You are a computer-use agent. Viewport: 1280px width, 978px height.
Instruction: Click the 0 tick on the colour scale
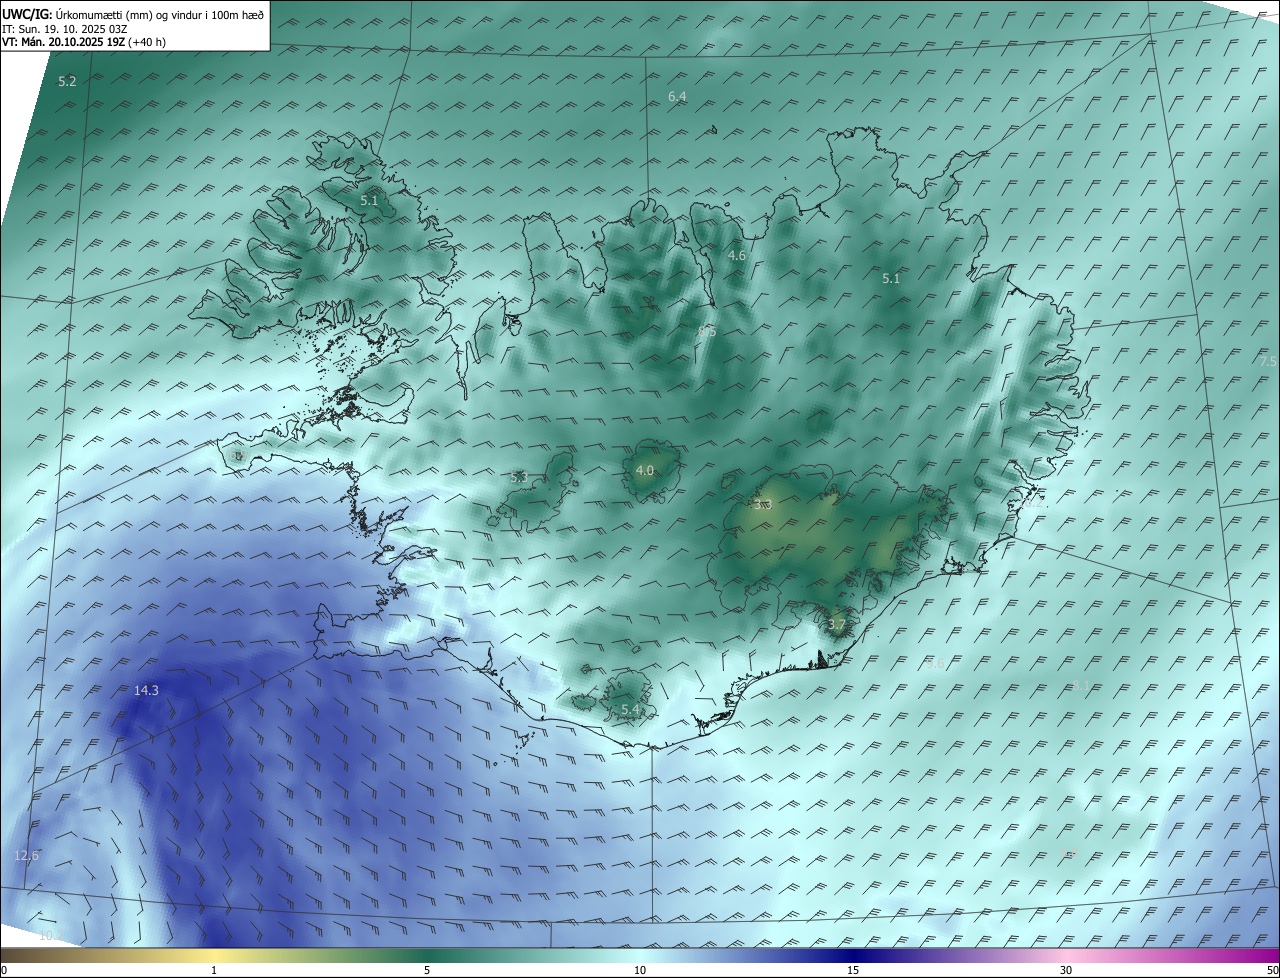click(x=4, y=970)
